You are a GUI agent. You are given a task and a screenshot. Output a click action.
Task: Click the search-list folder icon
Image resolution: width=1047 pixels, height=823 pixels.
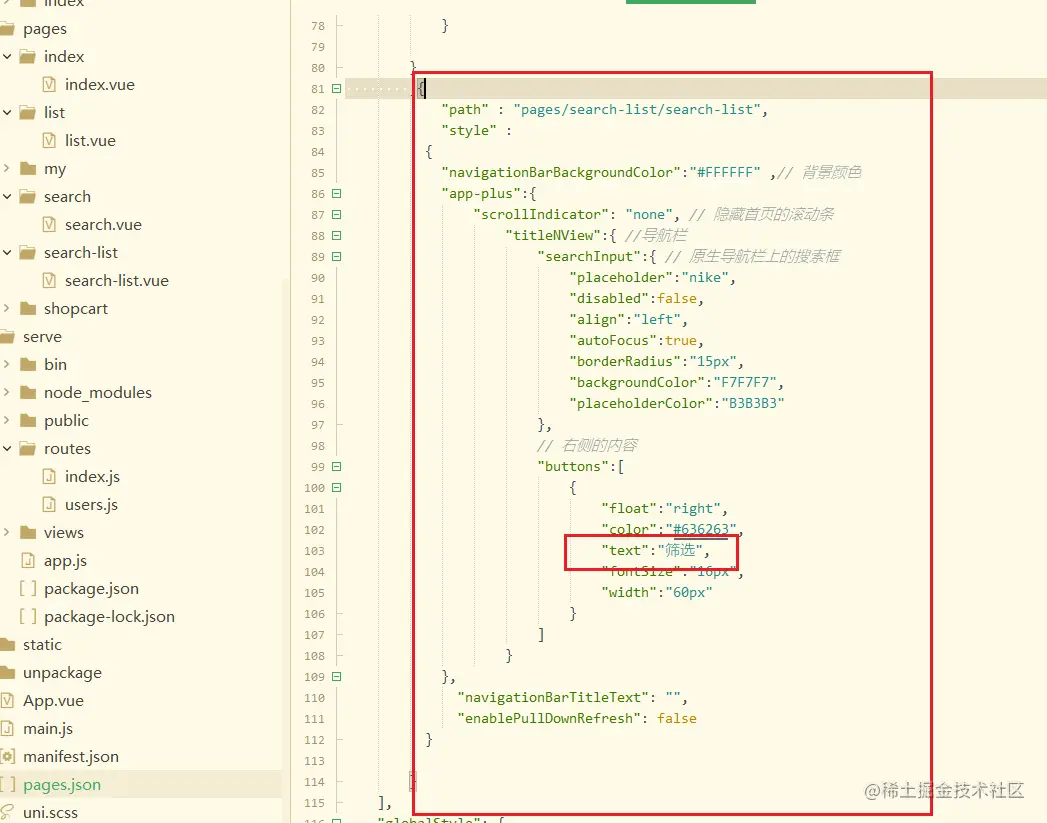tap(28, 252)
